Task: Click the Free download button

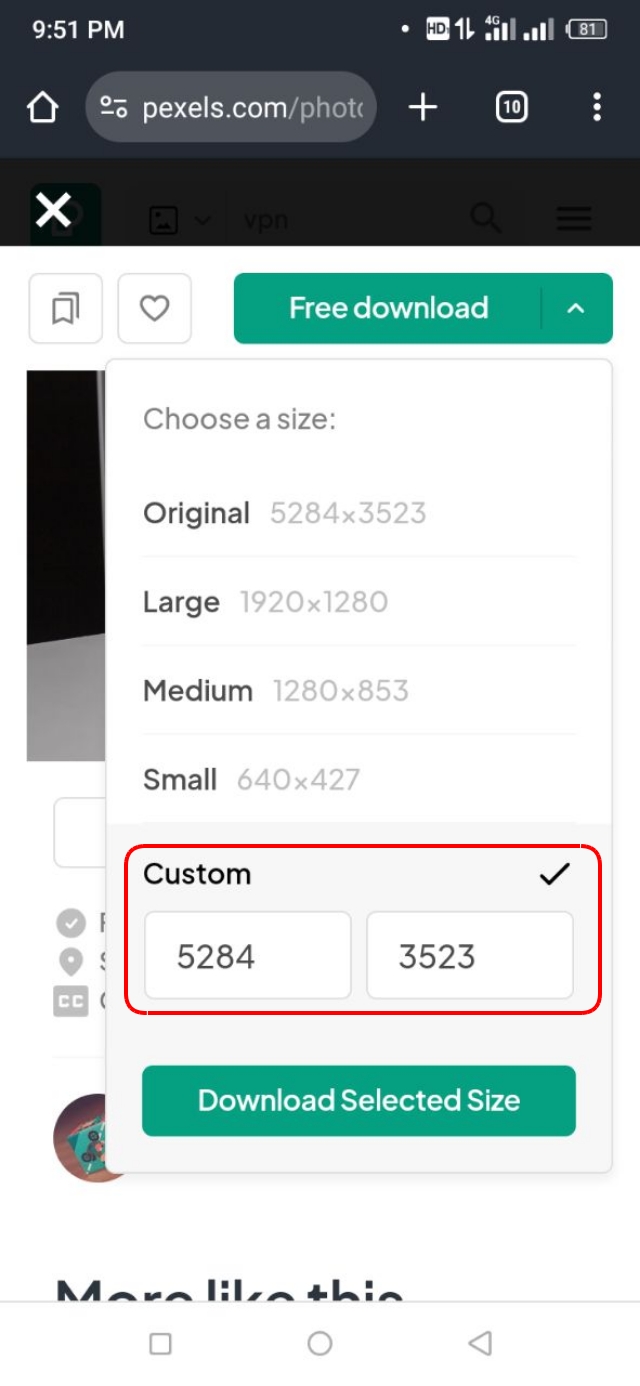Action: 390,308
